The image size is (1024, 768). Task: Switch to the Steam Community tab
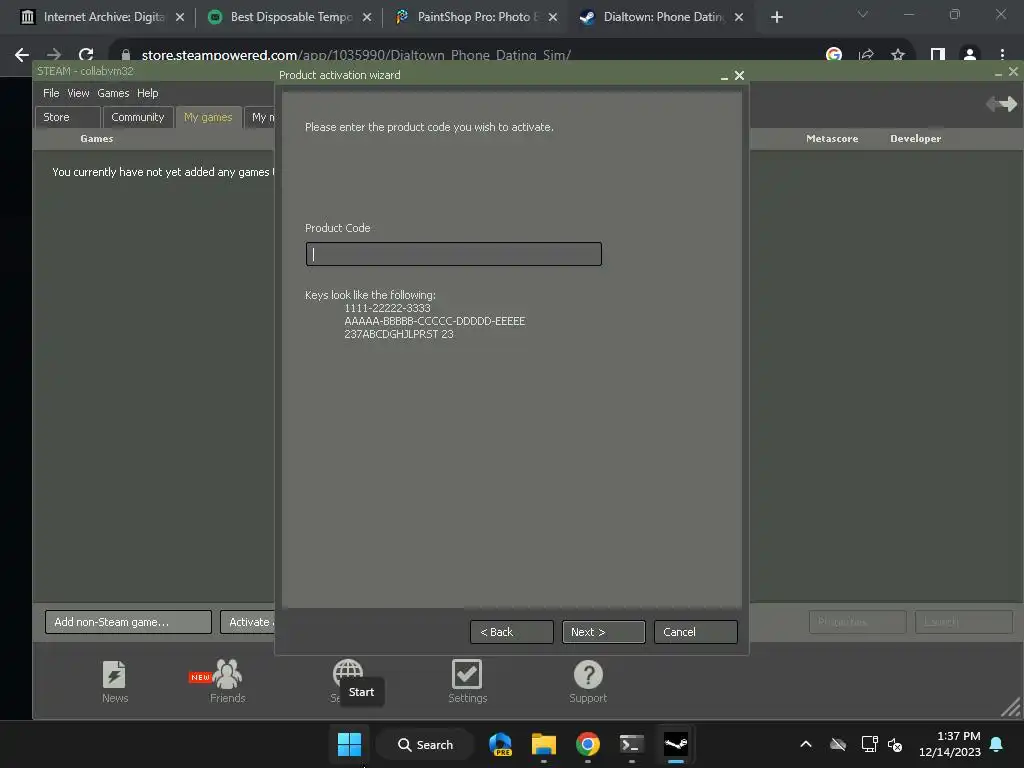point(138,117)
